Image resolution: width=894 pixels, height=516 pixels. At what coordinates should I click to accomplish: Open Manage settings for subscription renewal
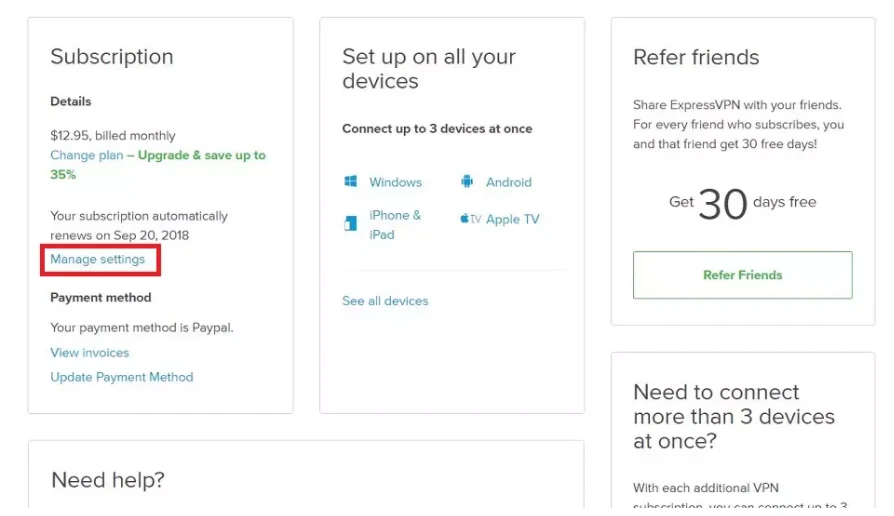tap(98, 259)
